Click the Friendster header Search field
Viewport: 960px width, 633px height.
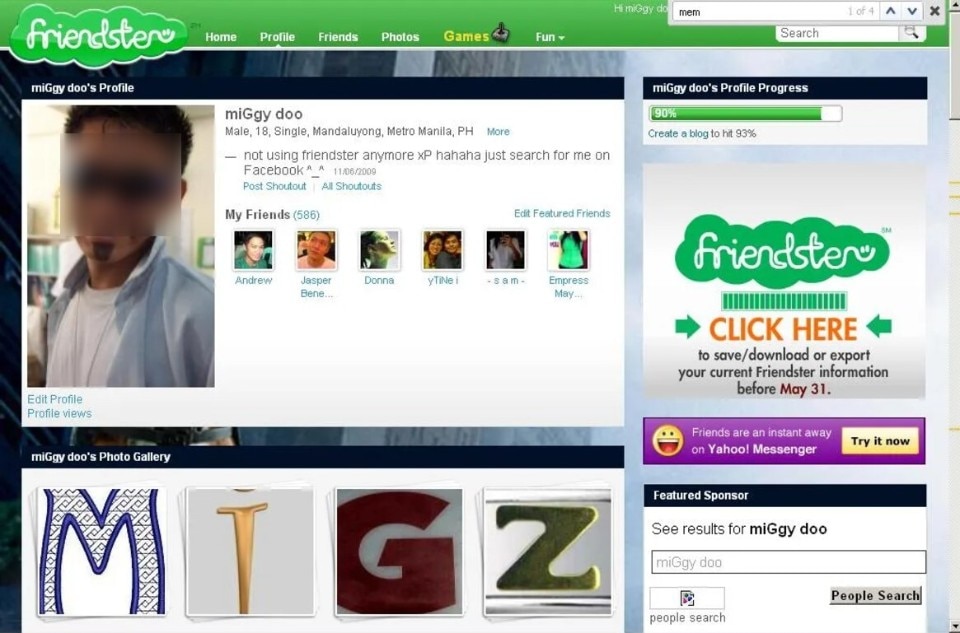pos(836,33)
